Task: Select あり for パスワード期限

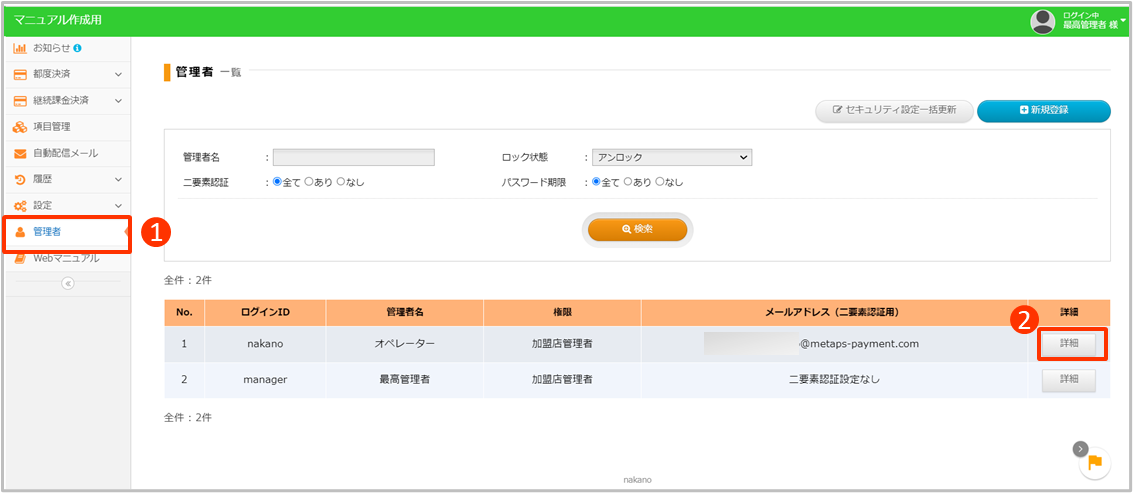Action: [630, 182]
